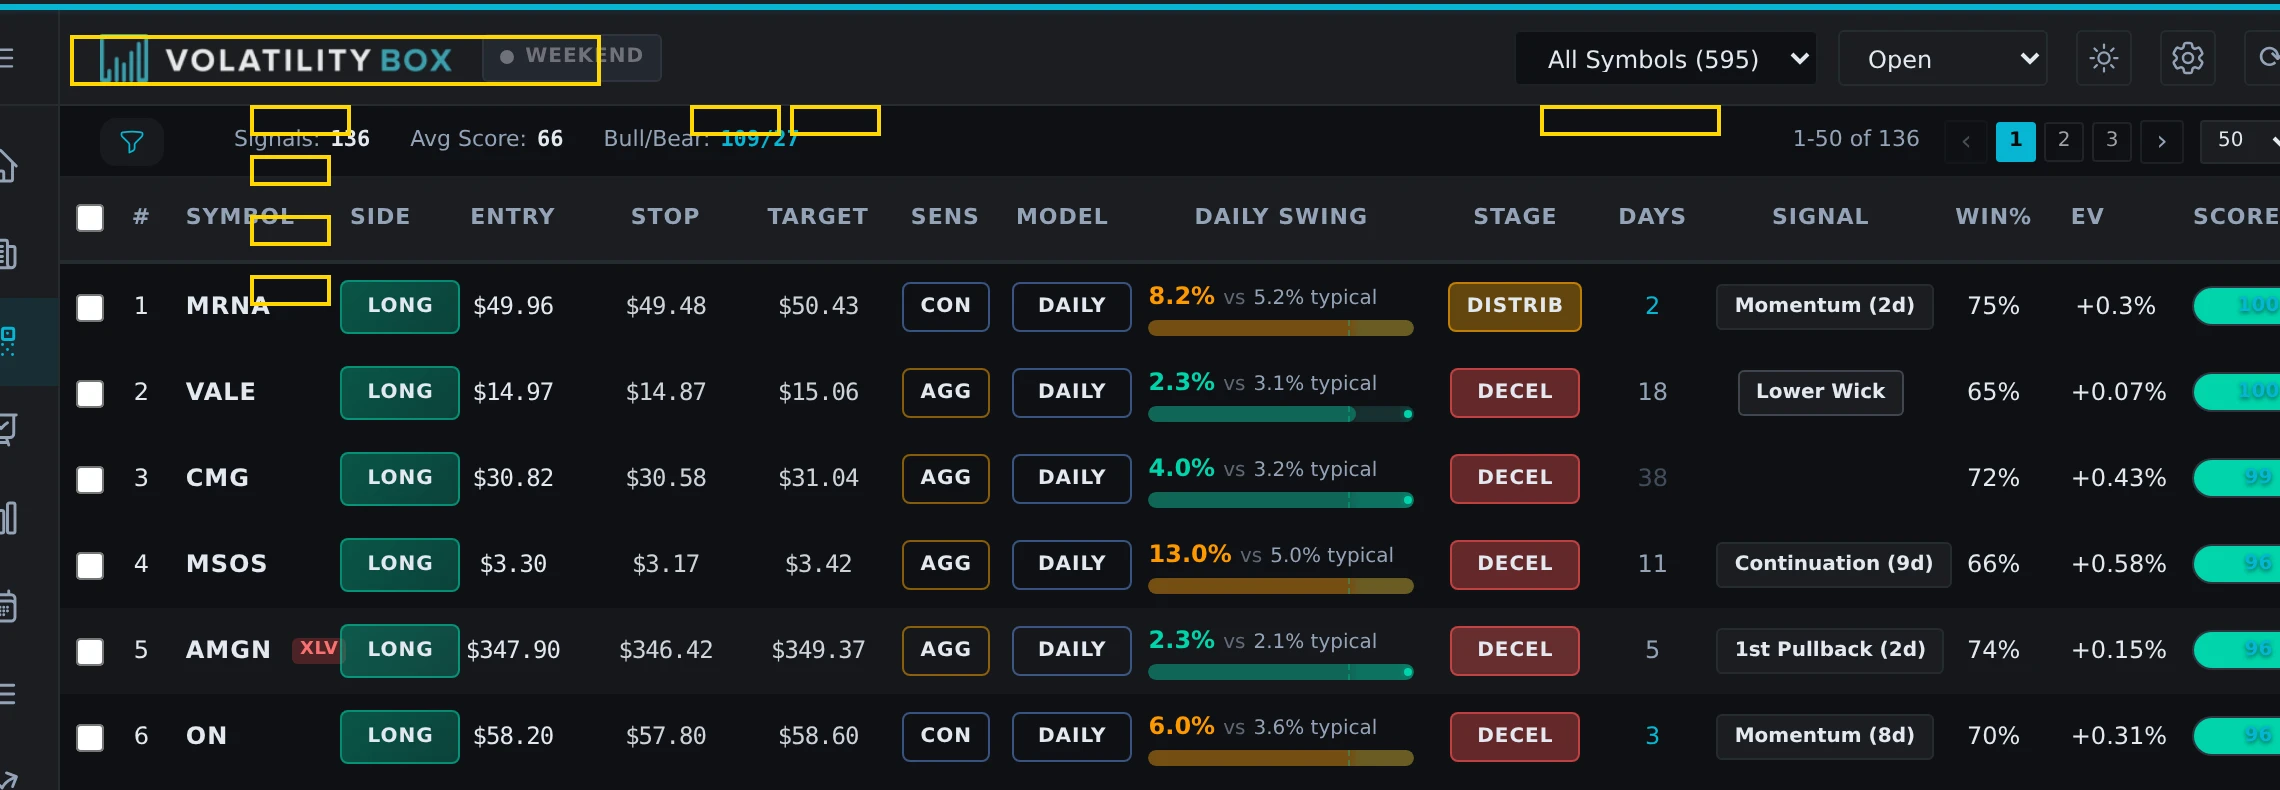This screenshot has height=790, width=2280.
Task: Go to Home in the sidebar
Action: tap(8, 165)
